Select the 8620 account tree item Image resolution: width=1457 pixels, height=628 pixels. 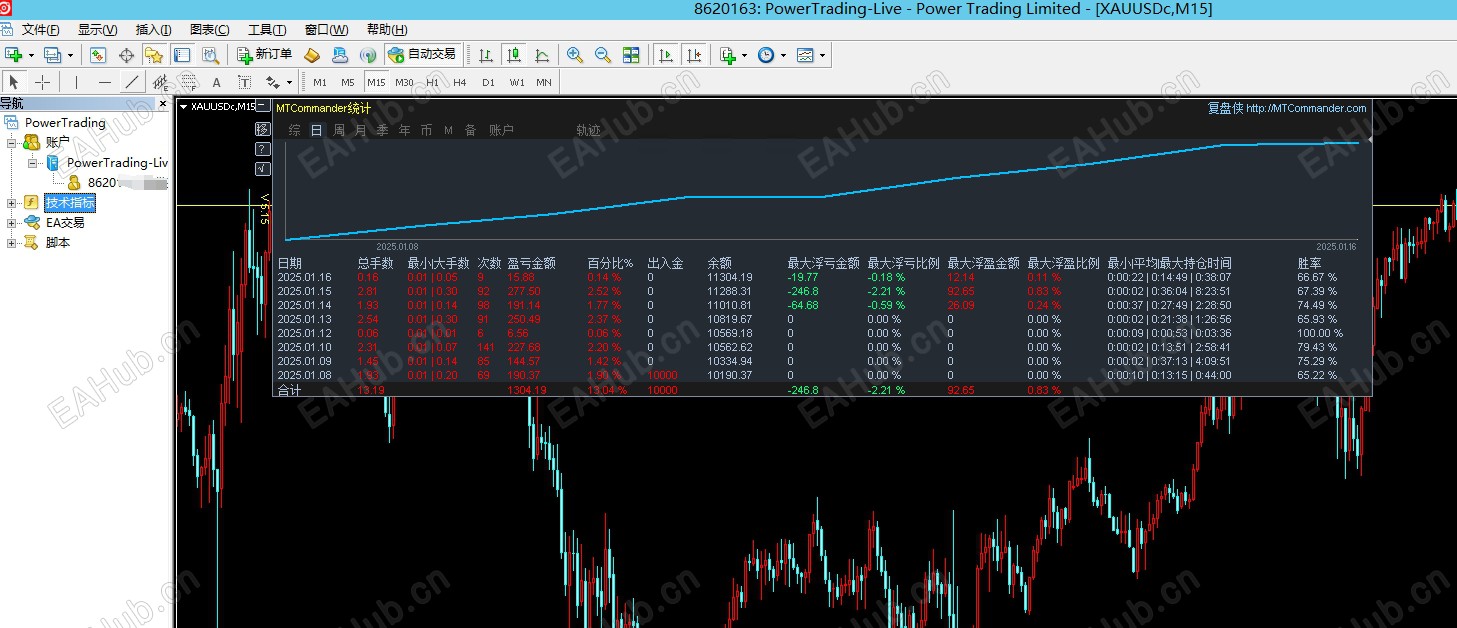pyautogui.click(x=117, y=183)
